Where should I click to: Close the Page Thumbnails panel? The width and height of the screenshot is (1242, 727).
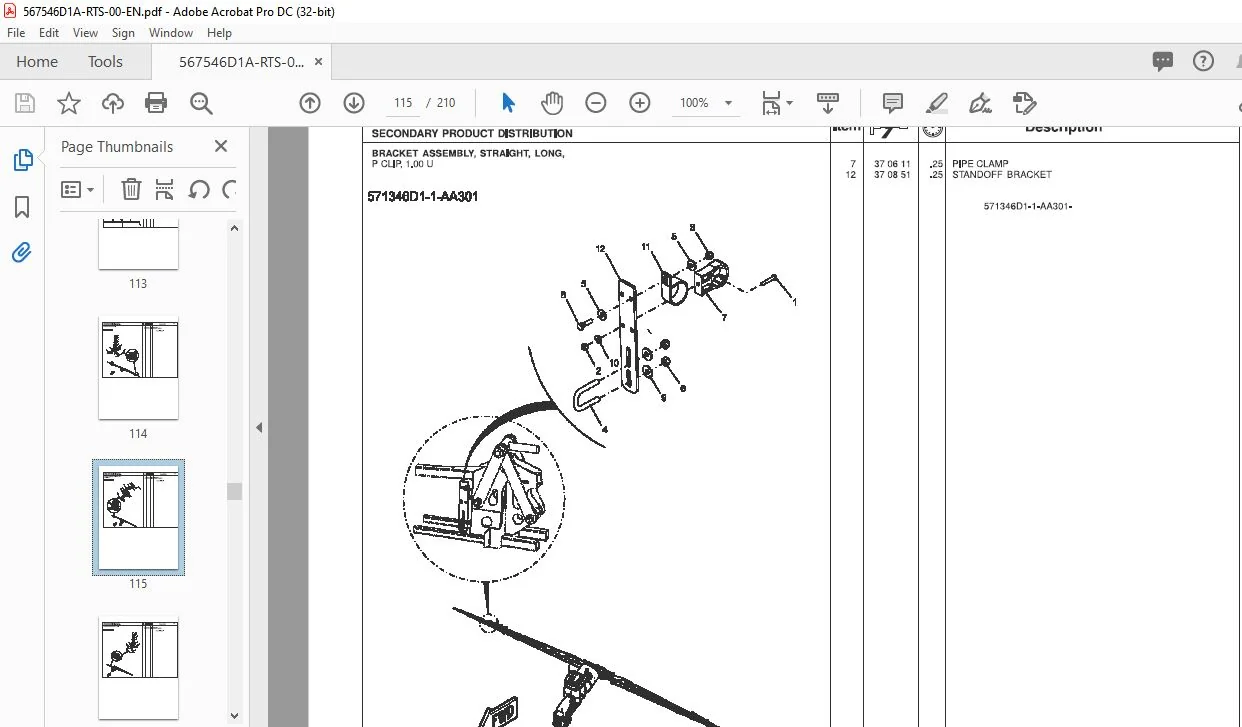point(221,146)
